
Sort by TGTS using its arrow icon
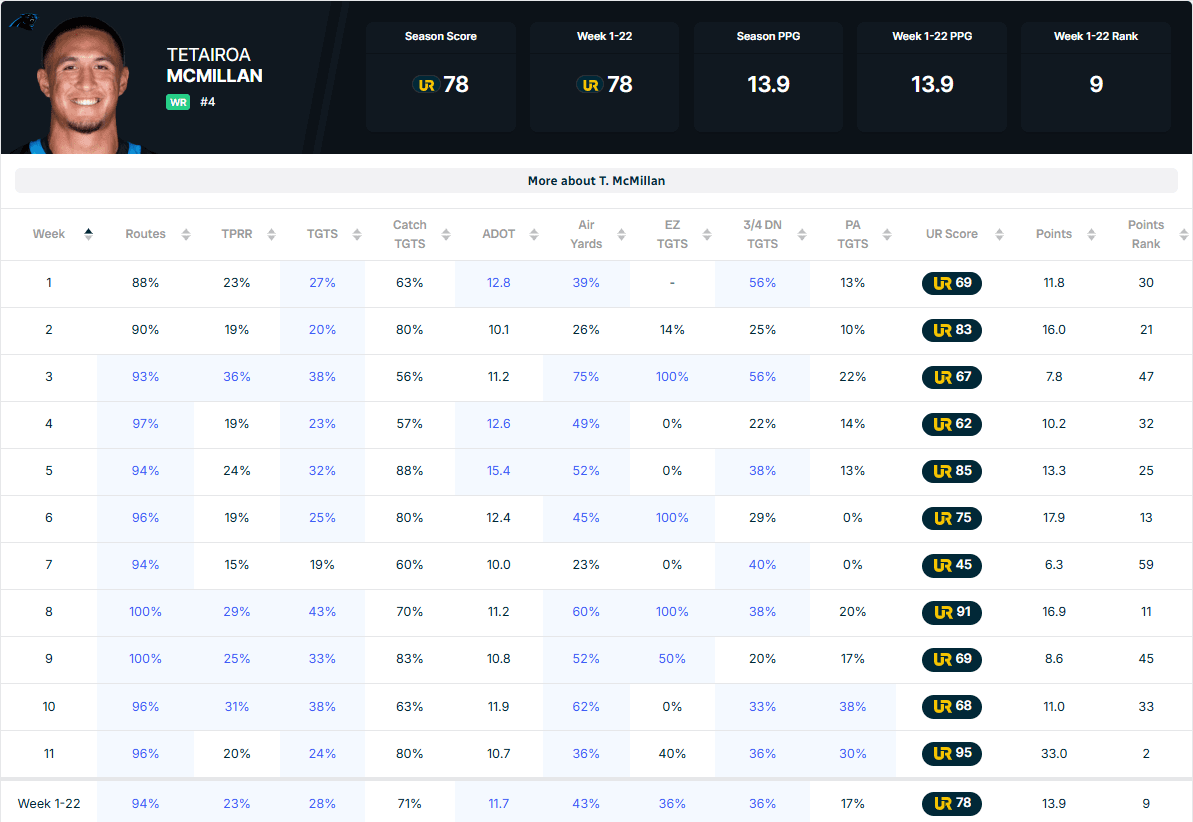356,234
